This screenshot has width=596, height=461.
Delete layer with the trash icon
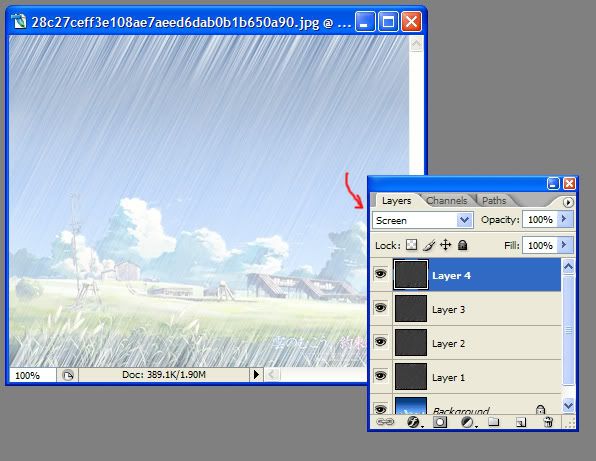548,422
